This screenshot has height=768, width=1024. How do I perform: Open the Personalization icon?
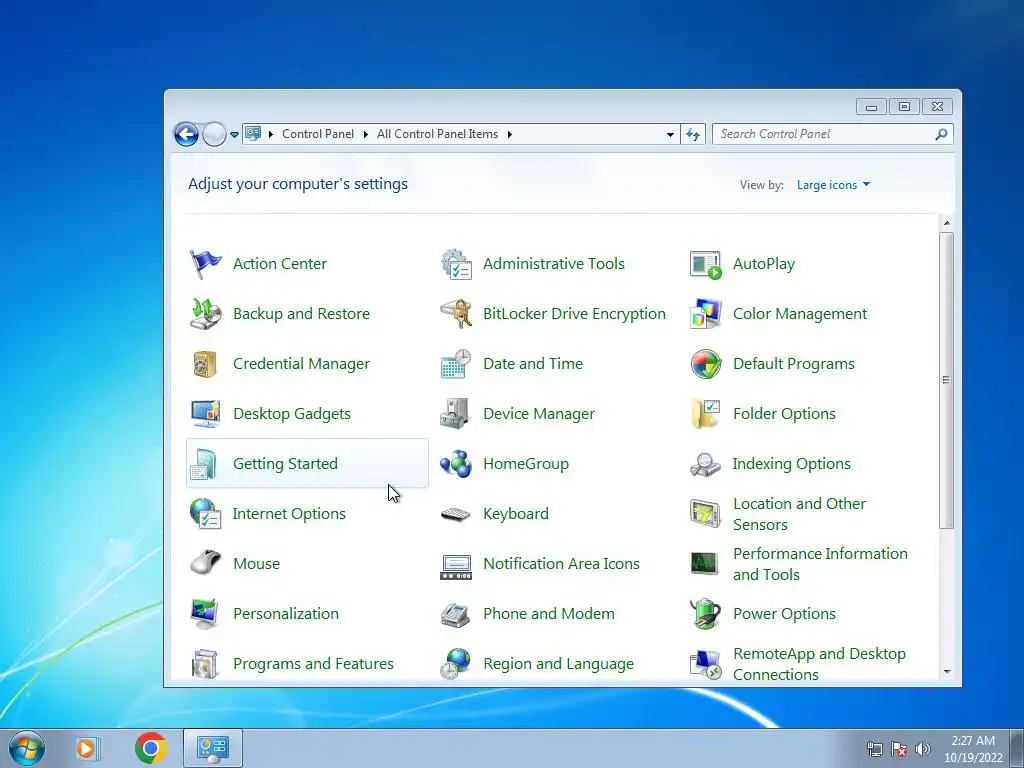click(x=205, y=614)
